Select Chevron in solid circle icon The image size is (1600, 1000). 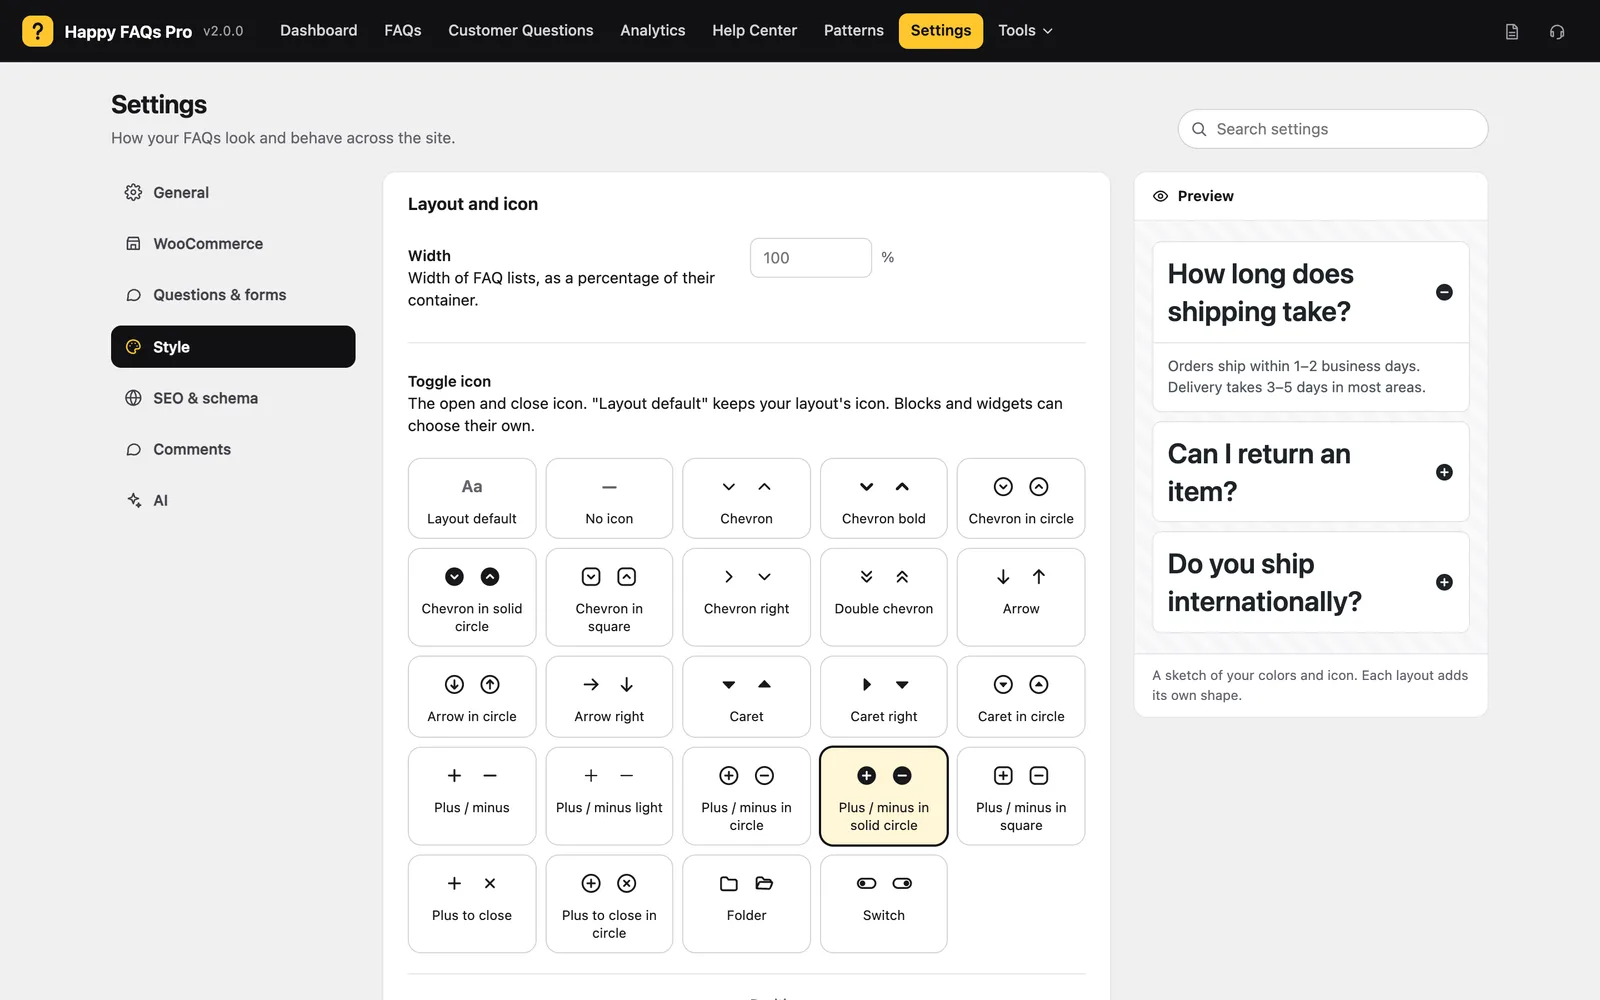click(472, 597)
